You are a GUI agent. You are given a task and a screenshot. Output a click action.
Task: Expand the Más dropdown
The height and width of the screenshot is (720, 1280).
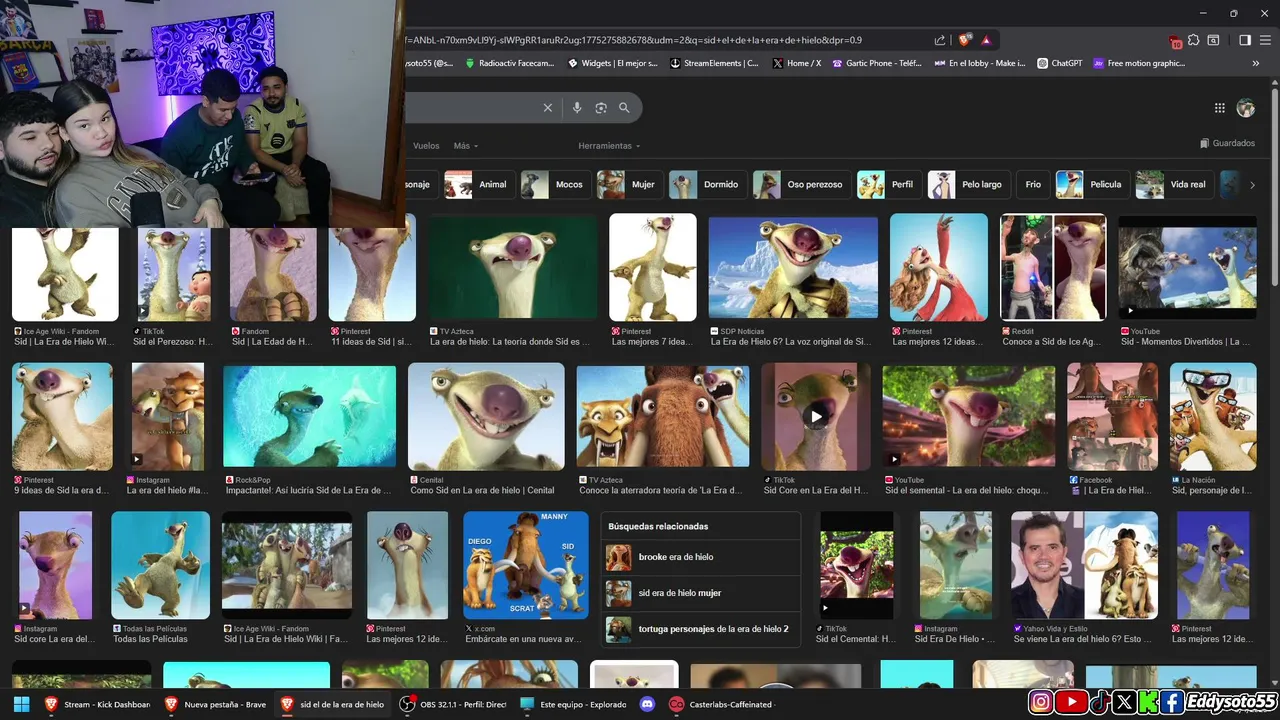click(x=465, y=146)
